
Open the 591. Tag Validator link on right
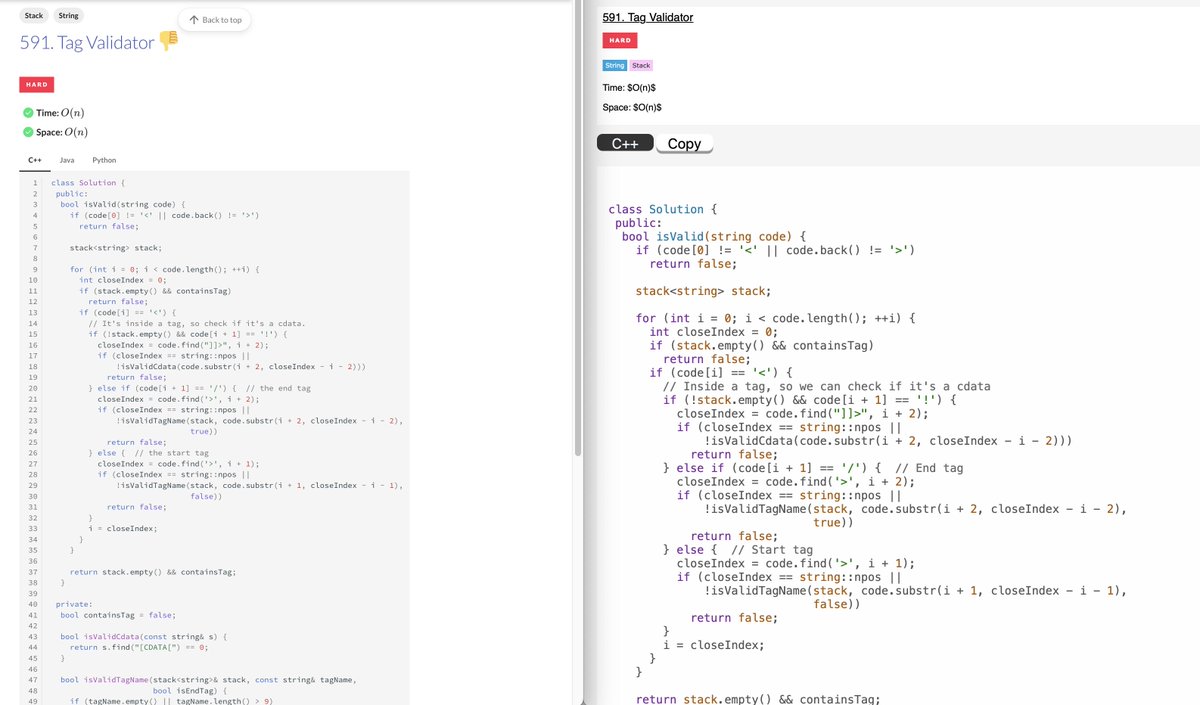point(648,17)
